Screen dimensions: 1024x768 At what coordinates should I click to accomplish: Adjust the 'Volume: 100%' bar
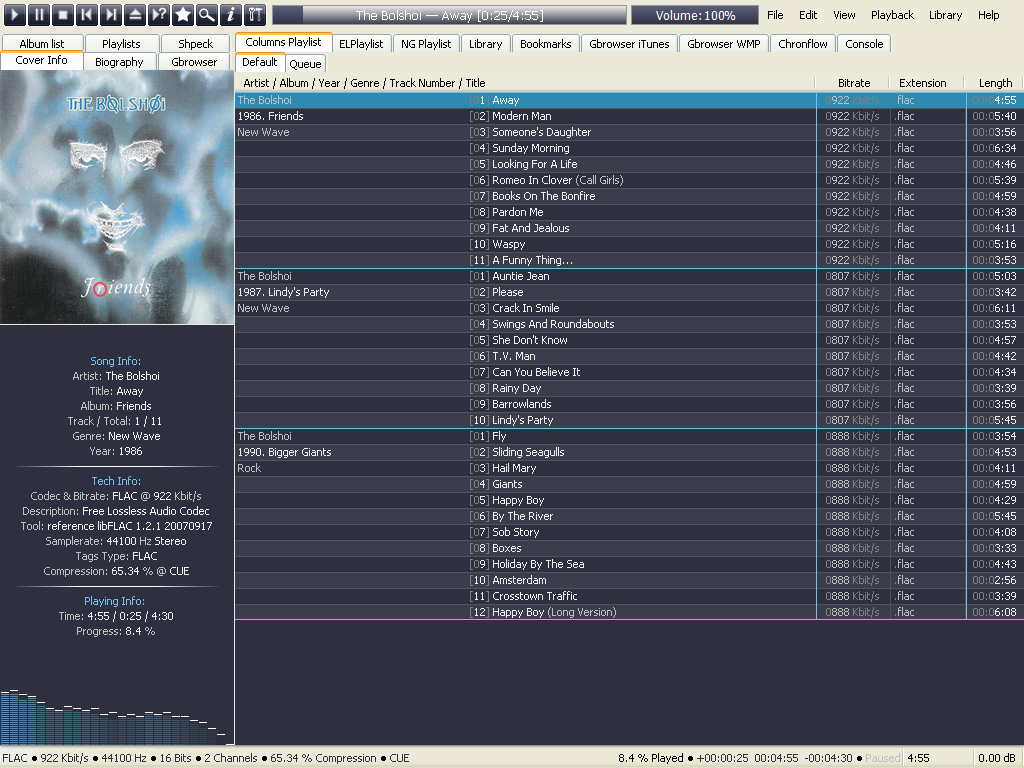point(695,15)
